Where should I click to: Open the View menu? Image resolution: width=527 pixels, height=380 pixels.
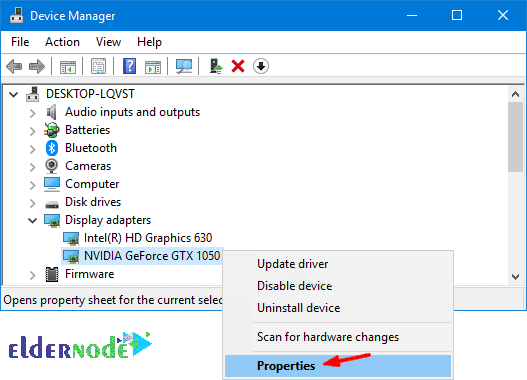[108, 42]
